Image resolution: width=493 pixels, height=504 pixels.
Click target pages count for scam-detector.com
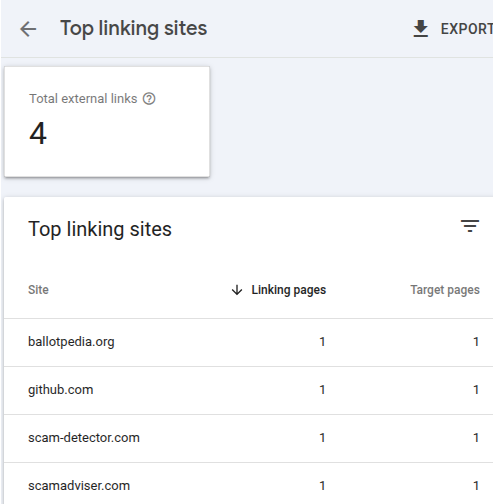[476, 438]
